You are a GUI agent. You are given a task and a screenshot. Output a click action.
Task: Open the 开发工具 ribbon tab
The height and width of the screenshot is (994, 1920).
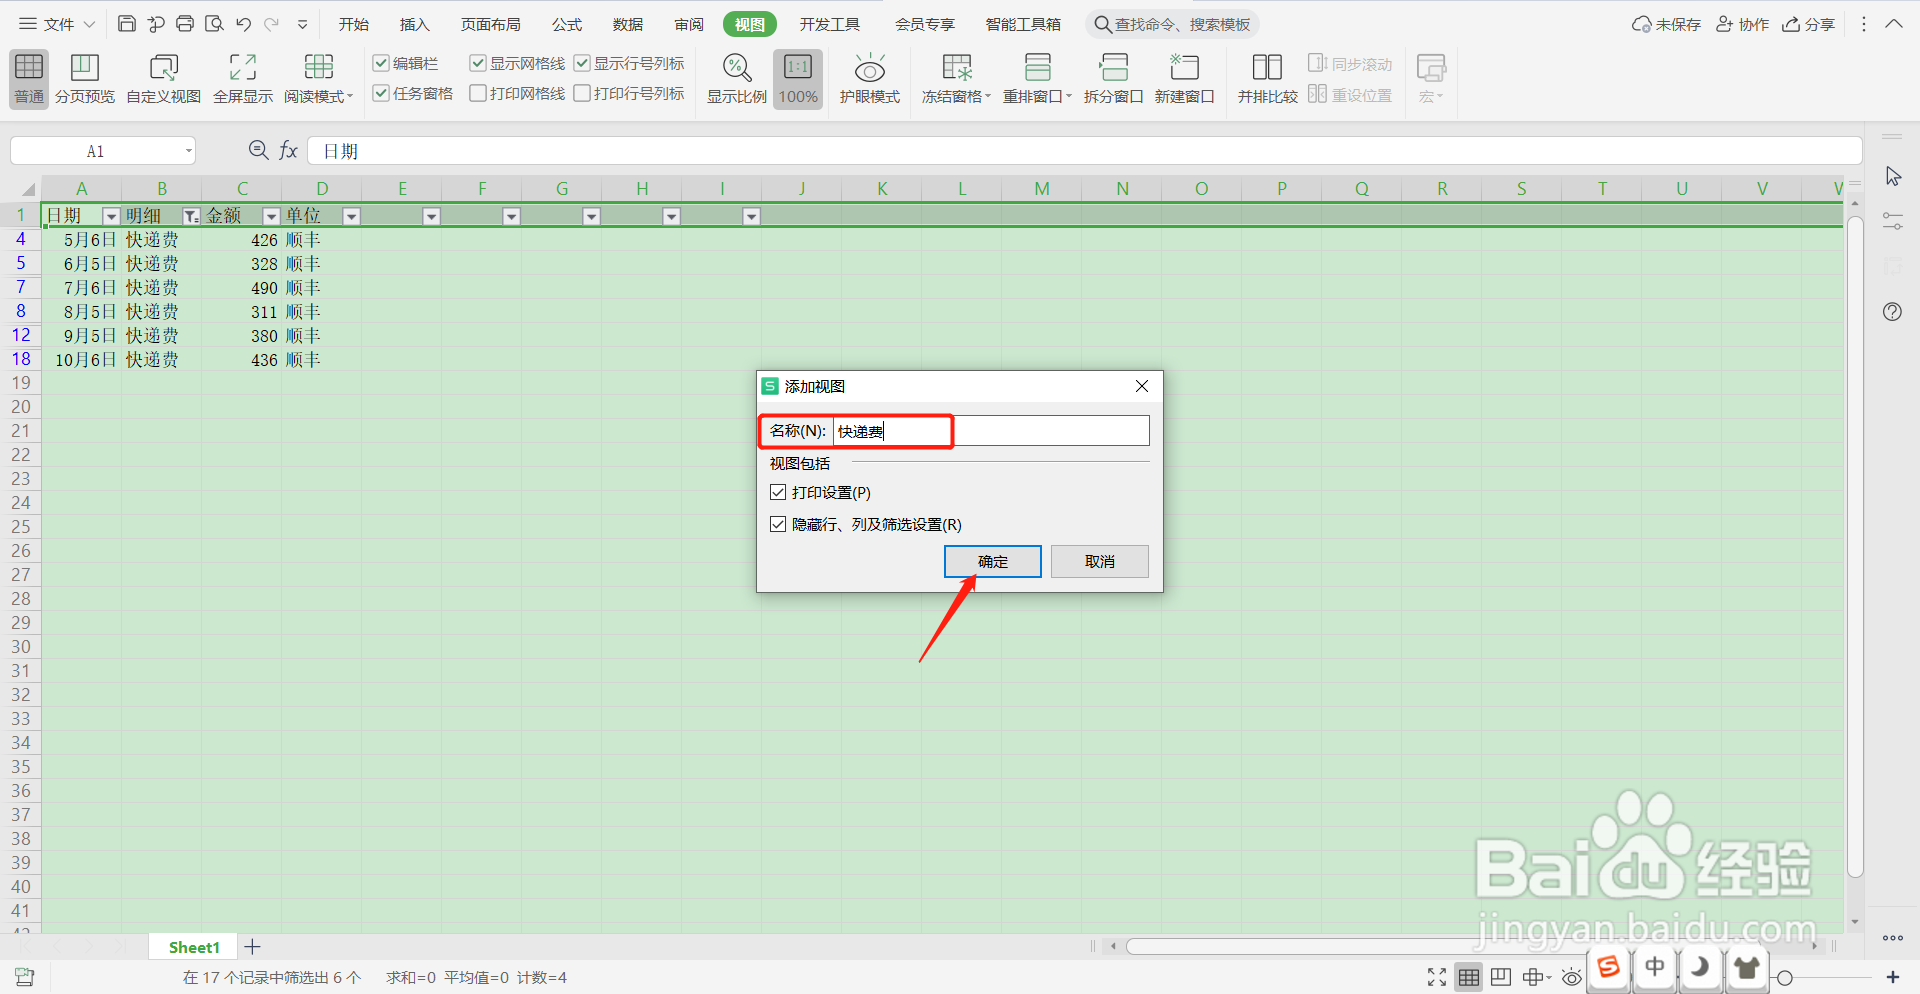point(830,24)
